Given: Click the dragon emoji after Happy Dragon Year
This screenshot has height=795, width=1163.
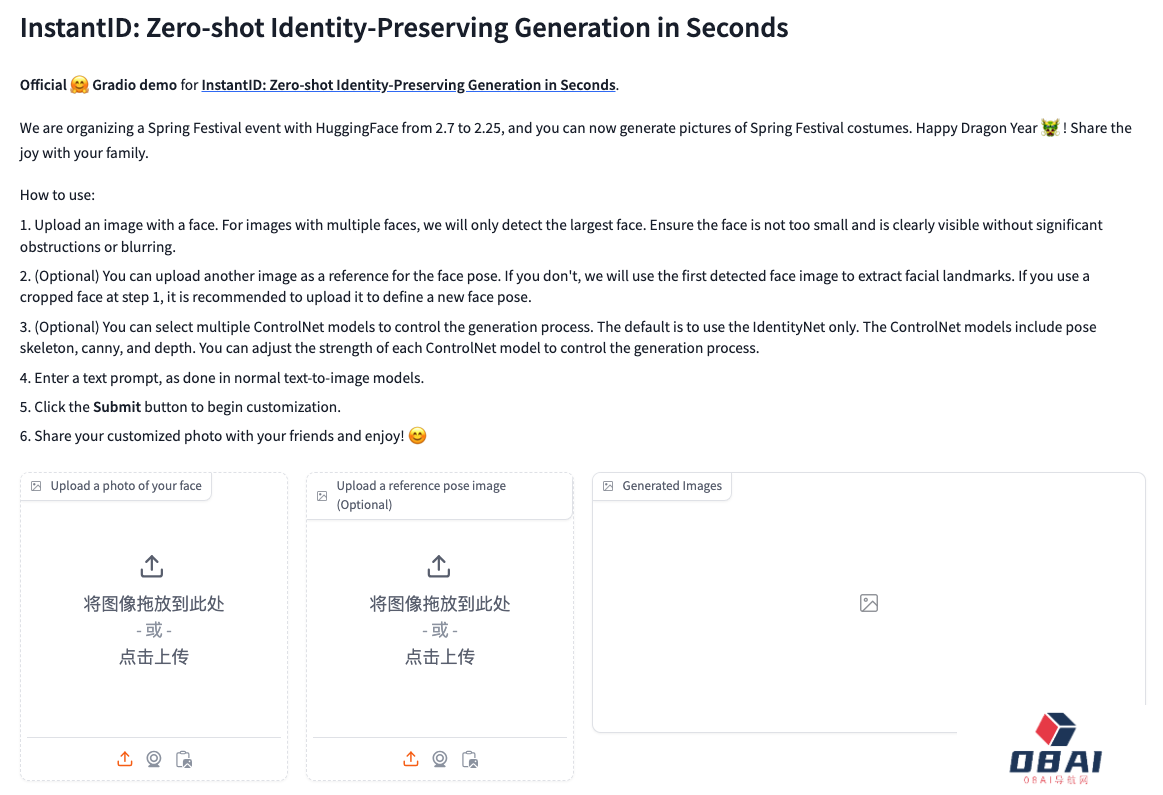Looking at the screenshot, I should [1050, 128].
